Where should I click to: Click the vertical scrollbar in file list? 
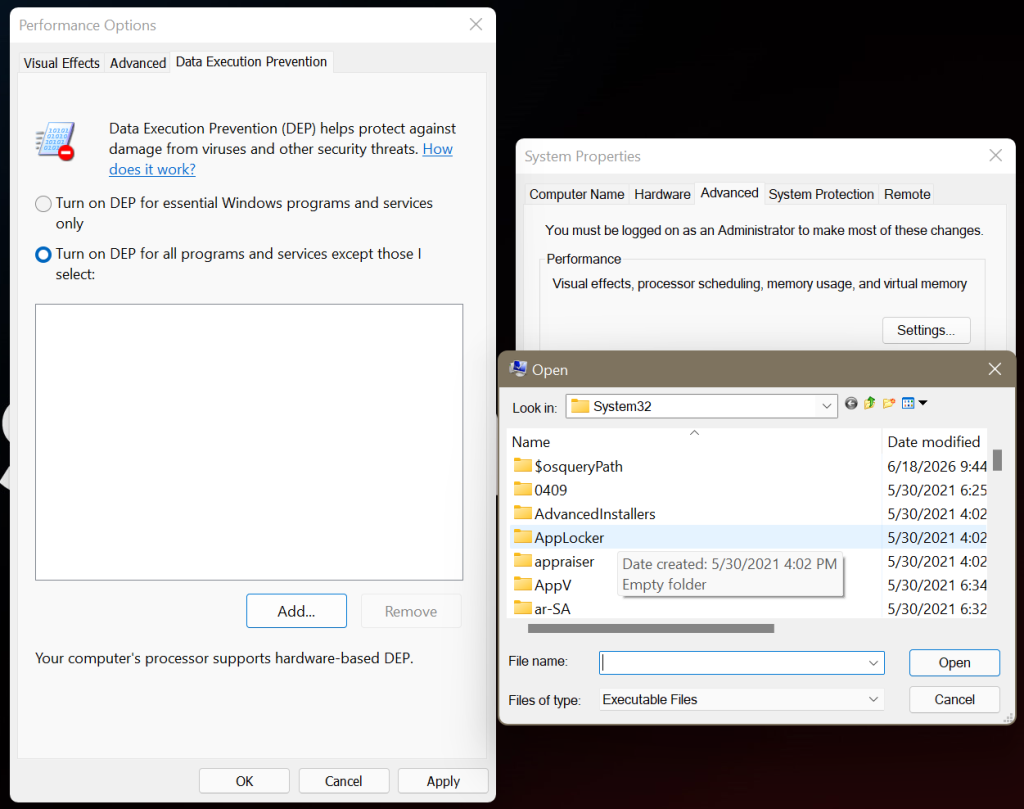pyautogui.click(x=997, y=460)
